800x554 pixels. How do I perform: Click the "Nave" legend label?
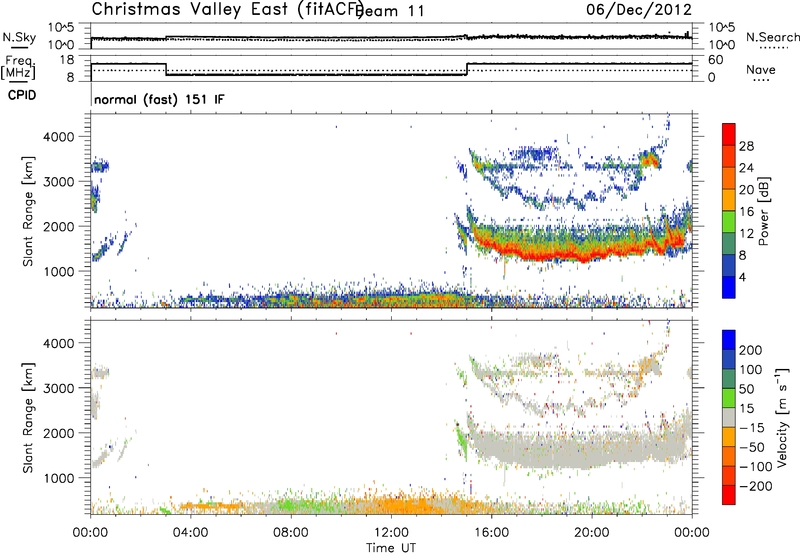tap(761, 70)
